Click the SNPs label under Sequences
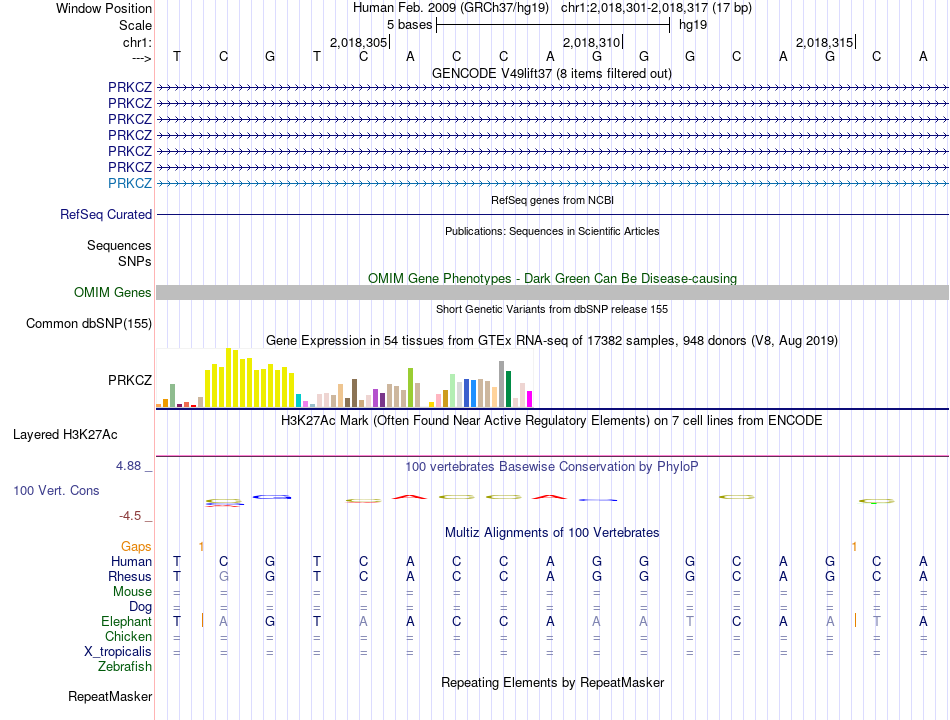Screen dimensions: 950x720 (x=135, y=261)
